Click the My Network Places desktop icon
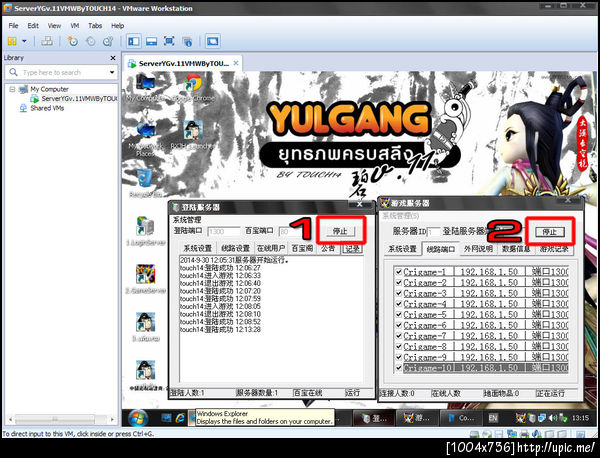600x458 pixels. click(x=146, y=139)
